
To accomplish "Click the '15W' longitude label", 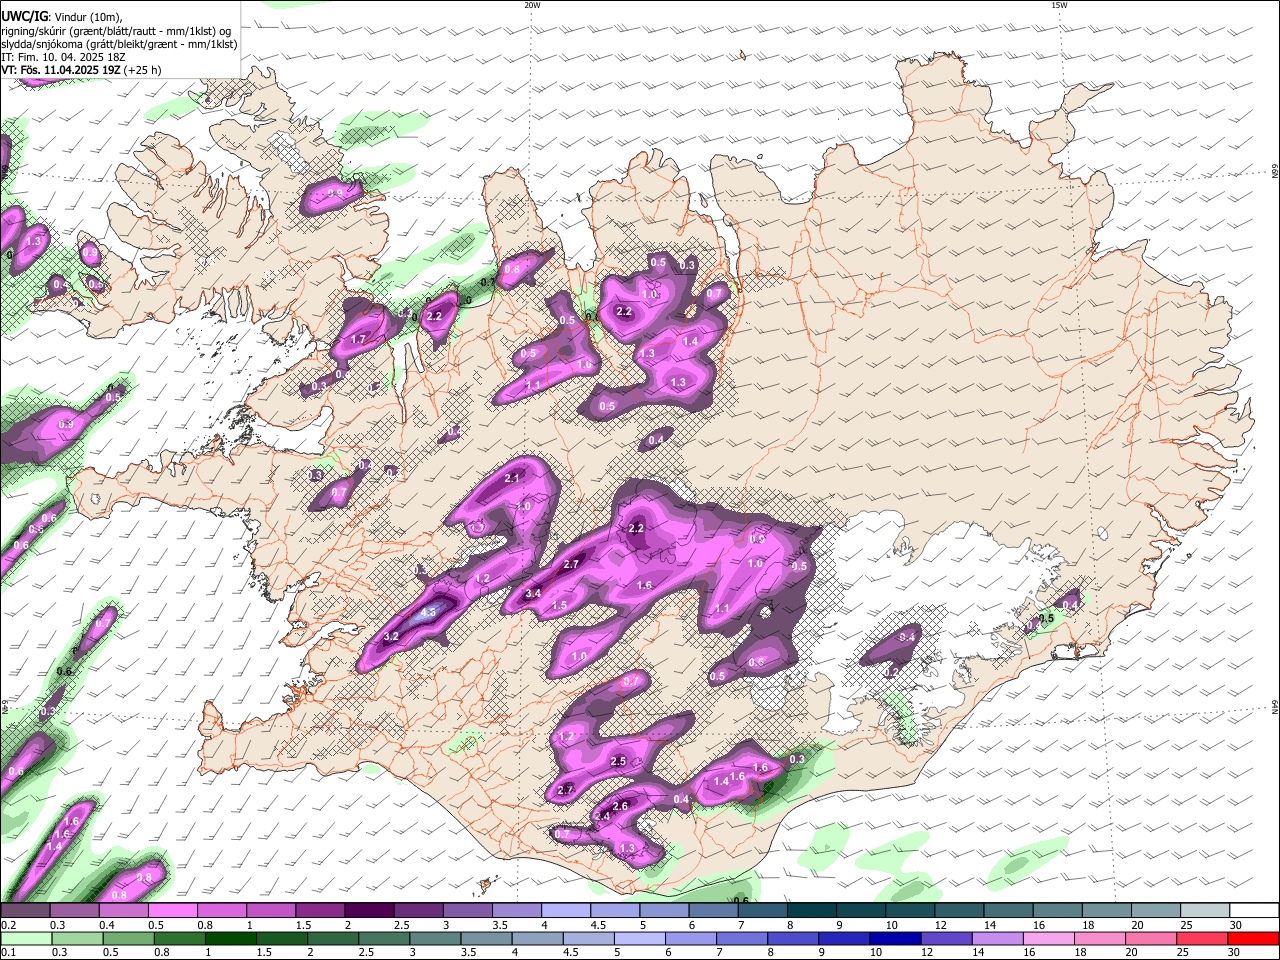I will (1058, 5).
